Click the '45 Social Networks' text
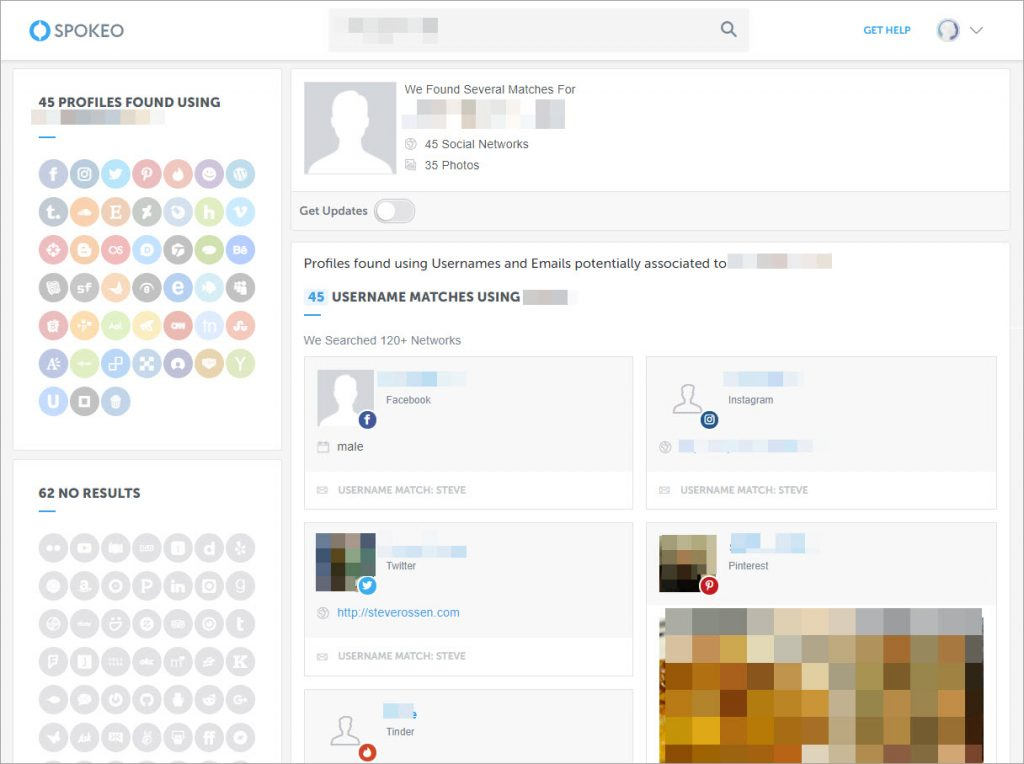This screenshot has height=764, width=1024. click(x=477, y=144)
